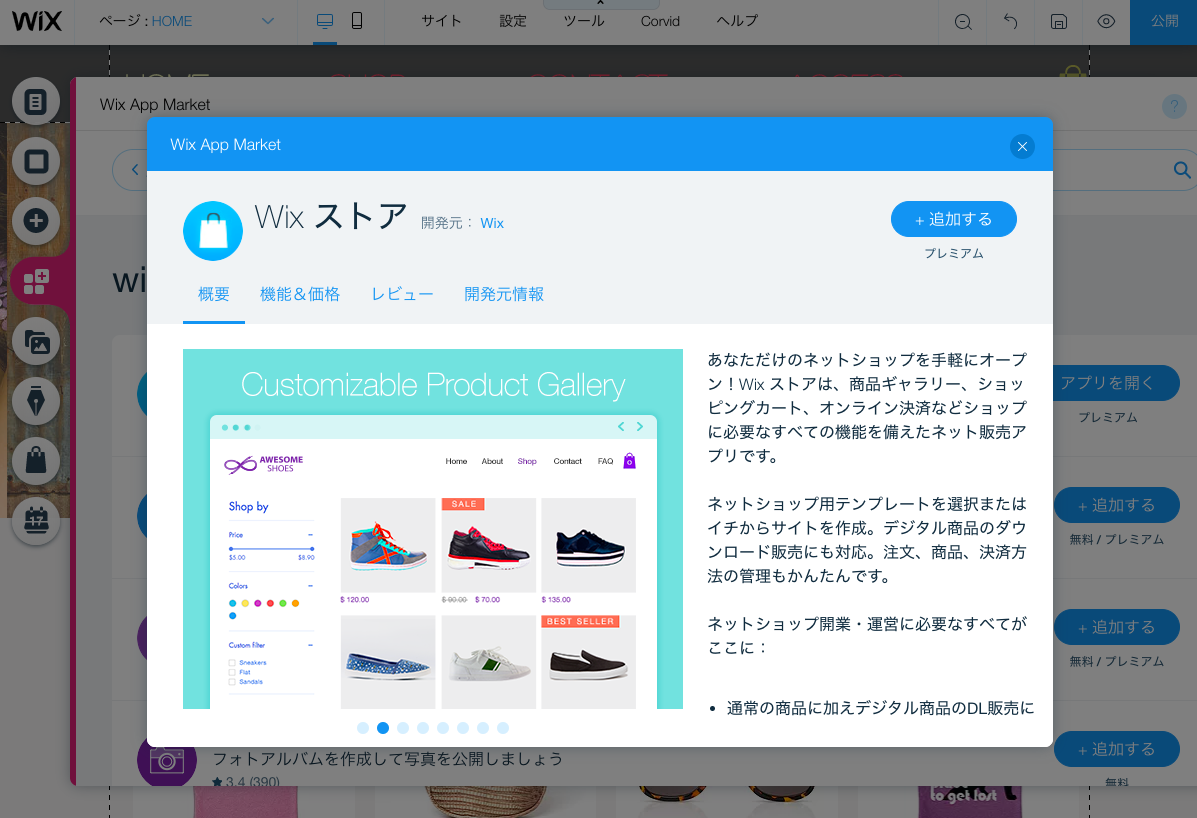Open the ヘルプ menu
1197x818 pixels.
point(737,21)
